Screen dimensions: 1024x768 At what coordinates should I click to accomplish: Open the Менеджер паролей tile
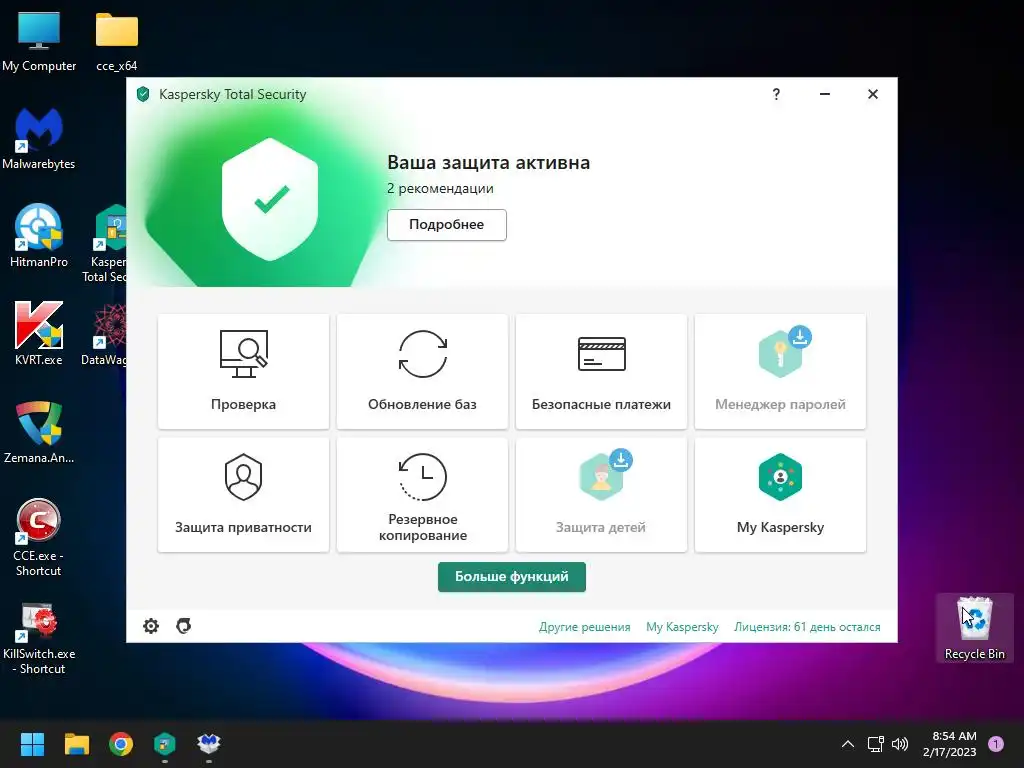pos(780,372)
